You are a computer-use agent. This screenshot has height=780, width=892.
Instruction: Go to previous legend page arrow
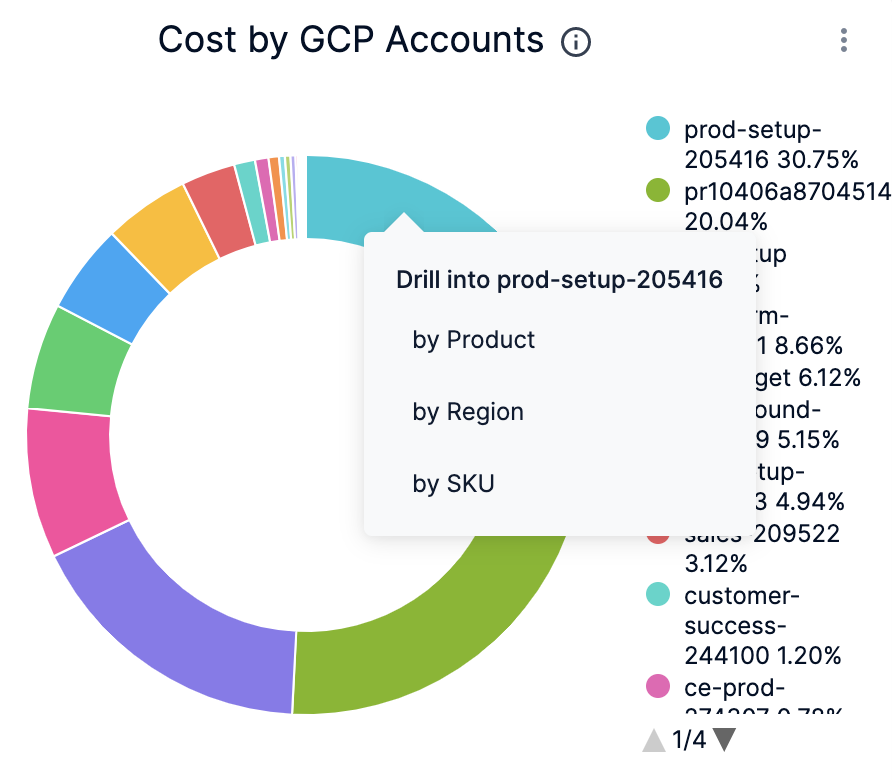(654, 740)
